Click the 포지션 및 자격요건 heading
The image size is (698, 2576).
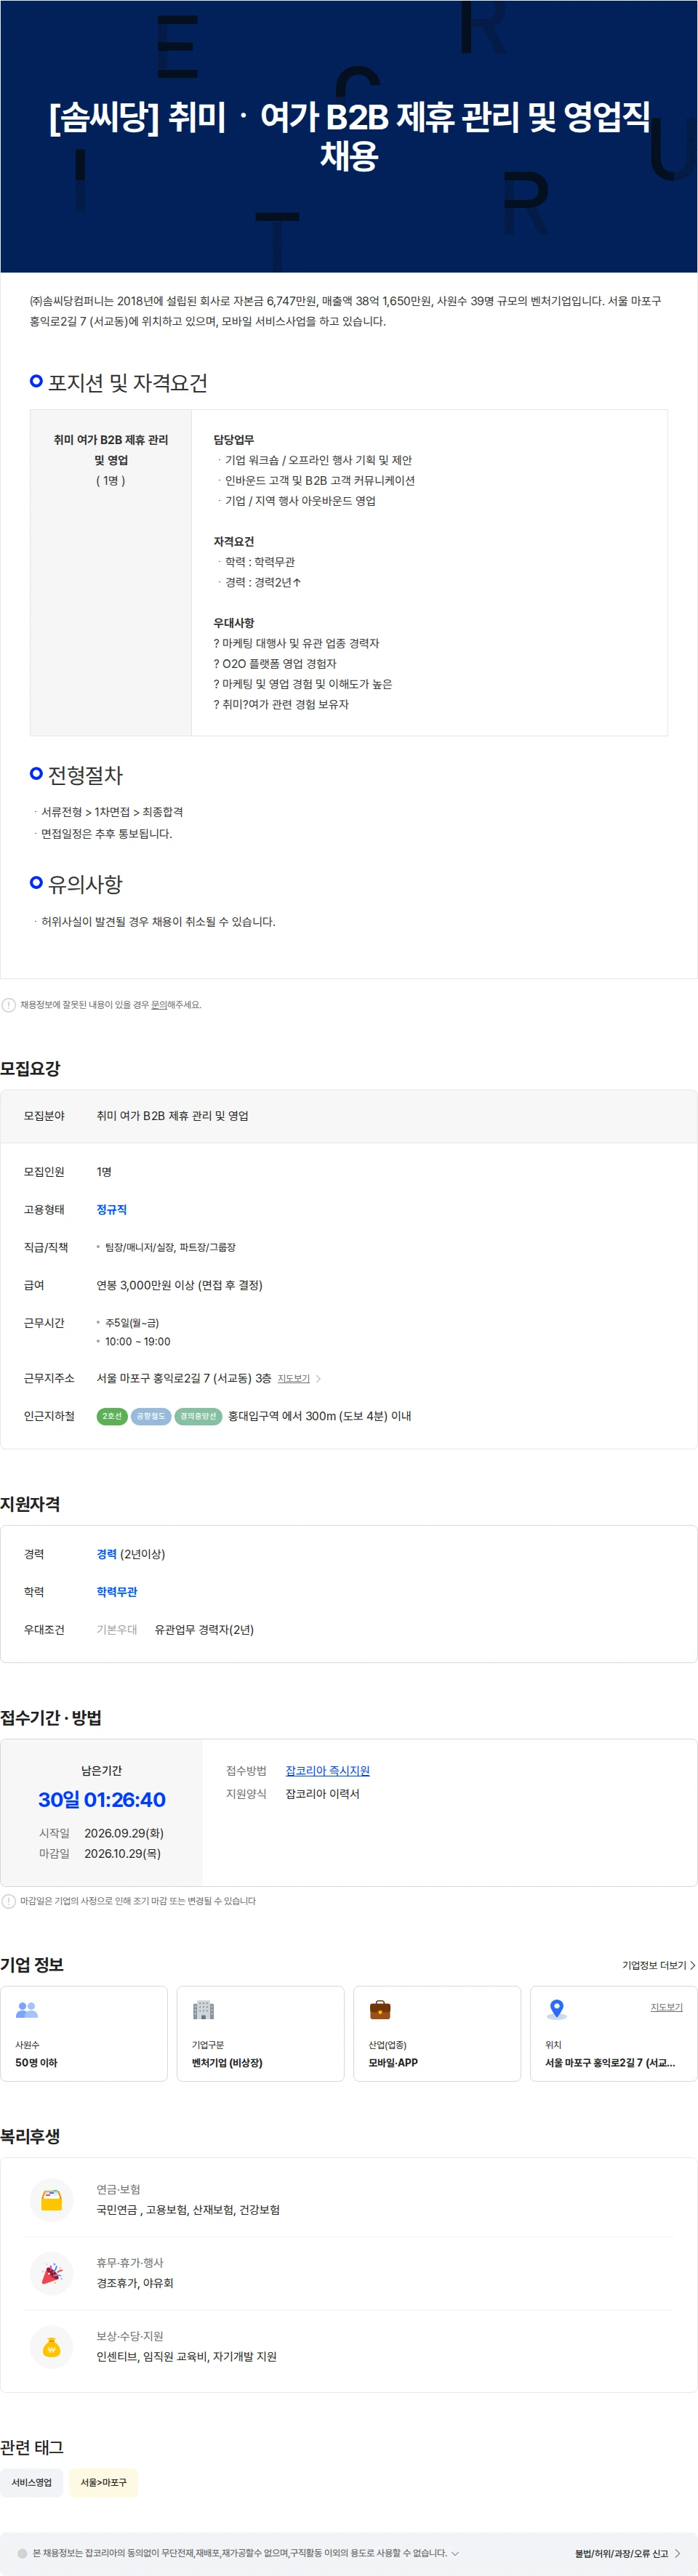128,383
